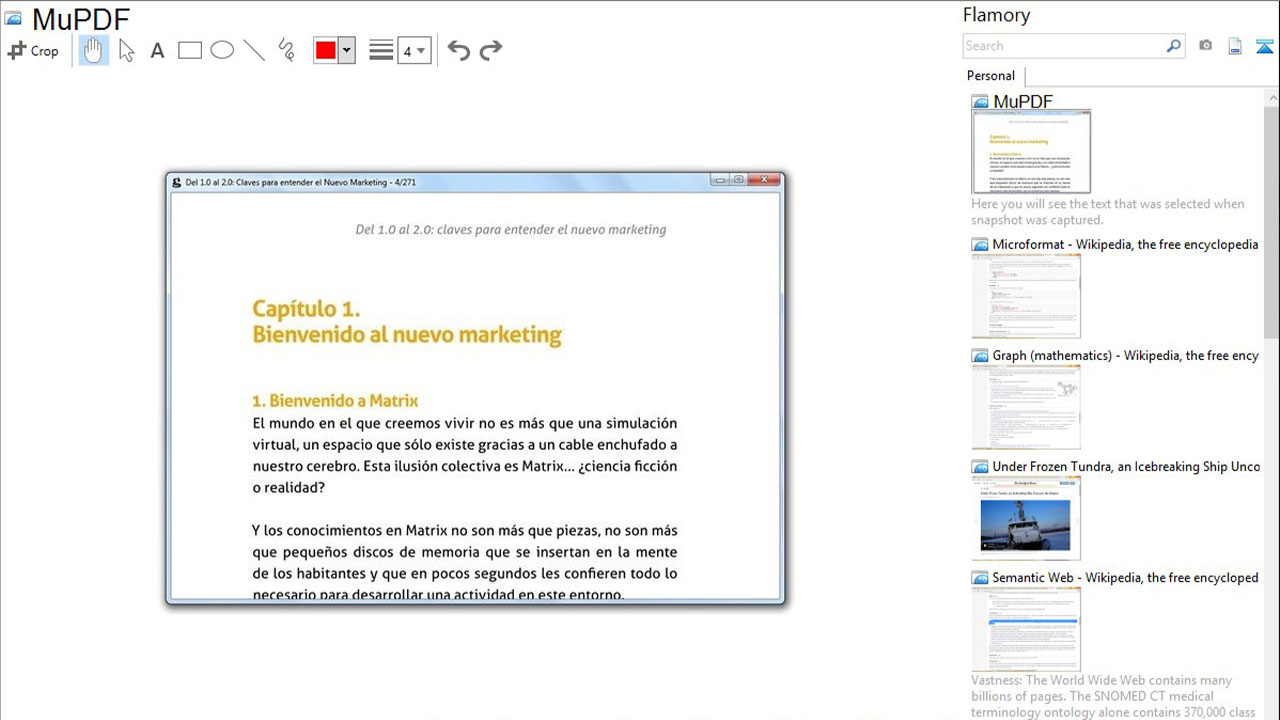Image resolution: width=1280 pixels, height=720 pixels.
Task: Open the stroke color dropdown
Action: pyautogui.click(x=344, y=49)
